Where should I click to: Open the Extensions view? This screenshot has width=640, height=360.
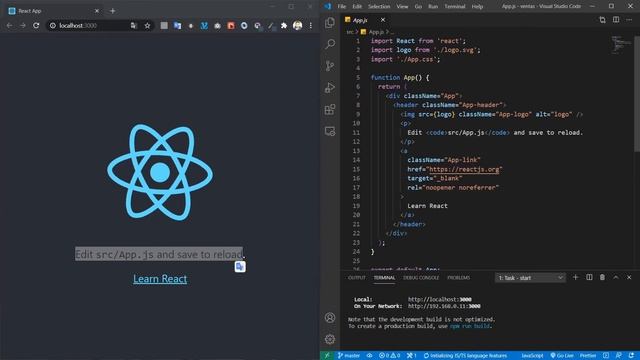[330, 109]
